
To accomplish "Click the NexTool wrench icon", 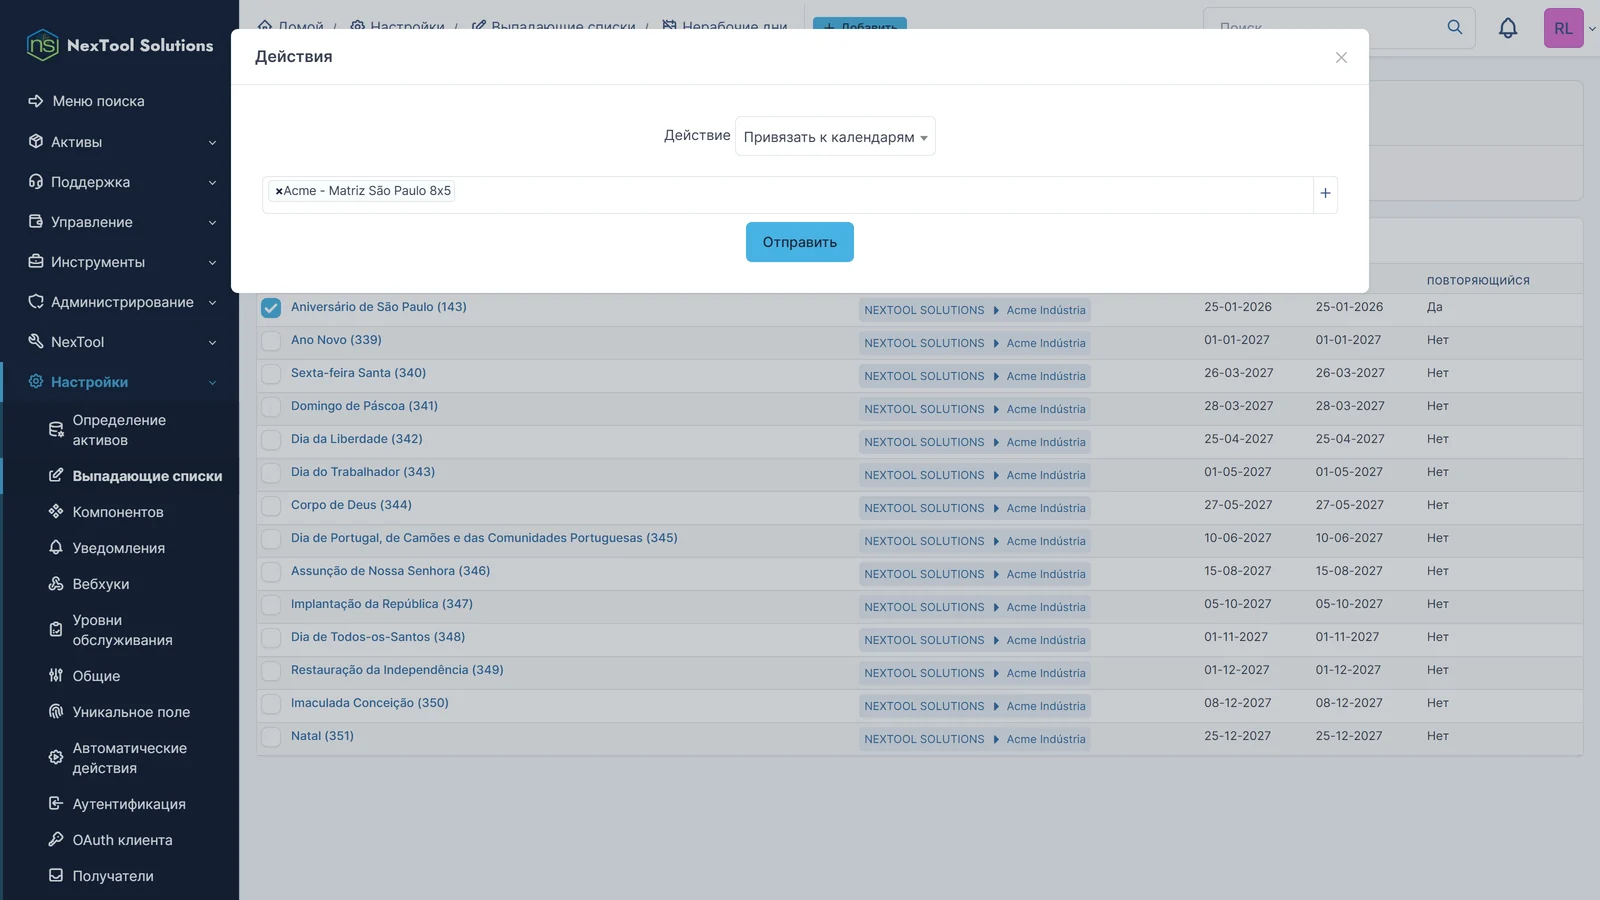I will tap(36, 342).
